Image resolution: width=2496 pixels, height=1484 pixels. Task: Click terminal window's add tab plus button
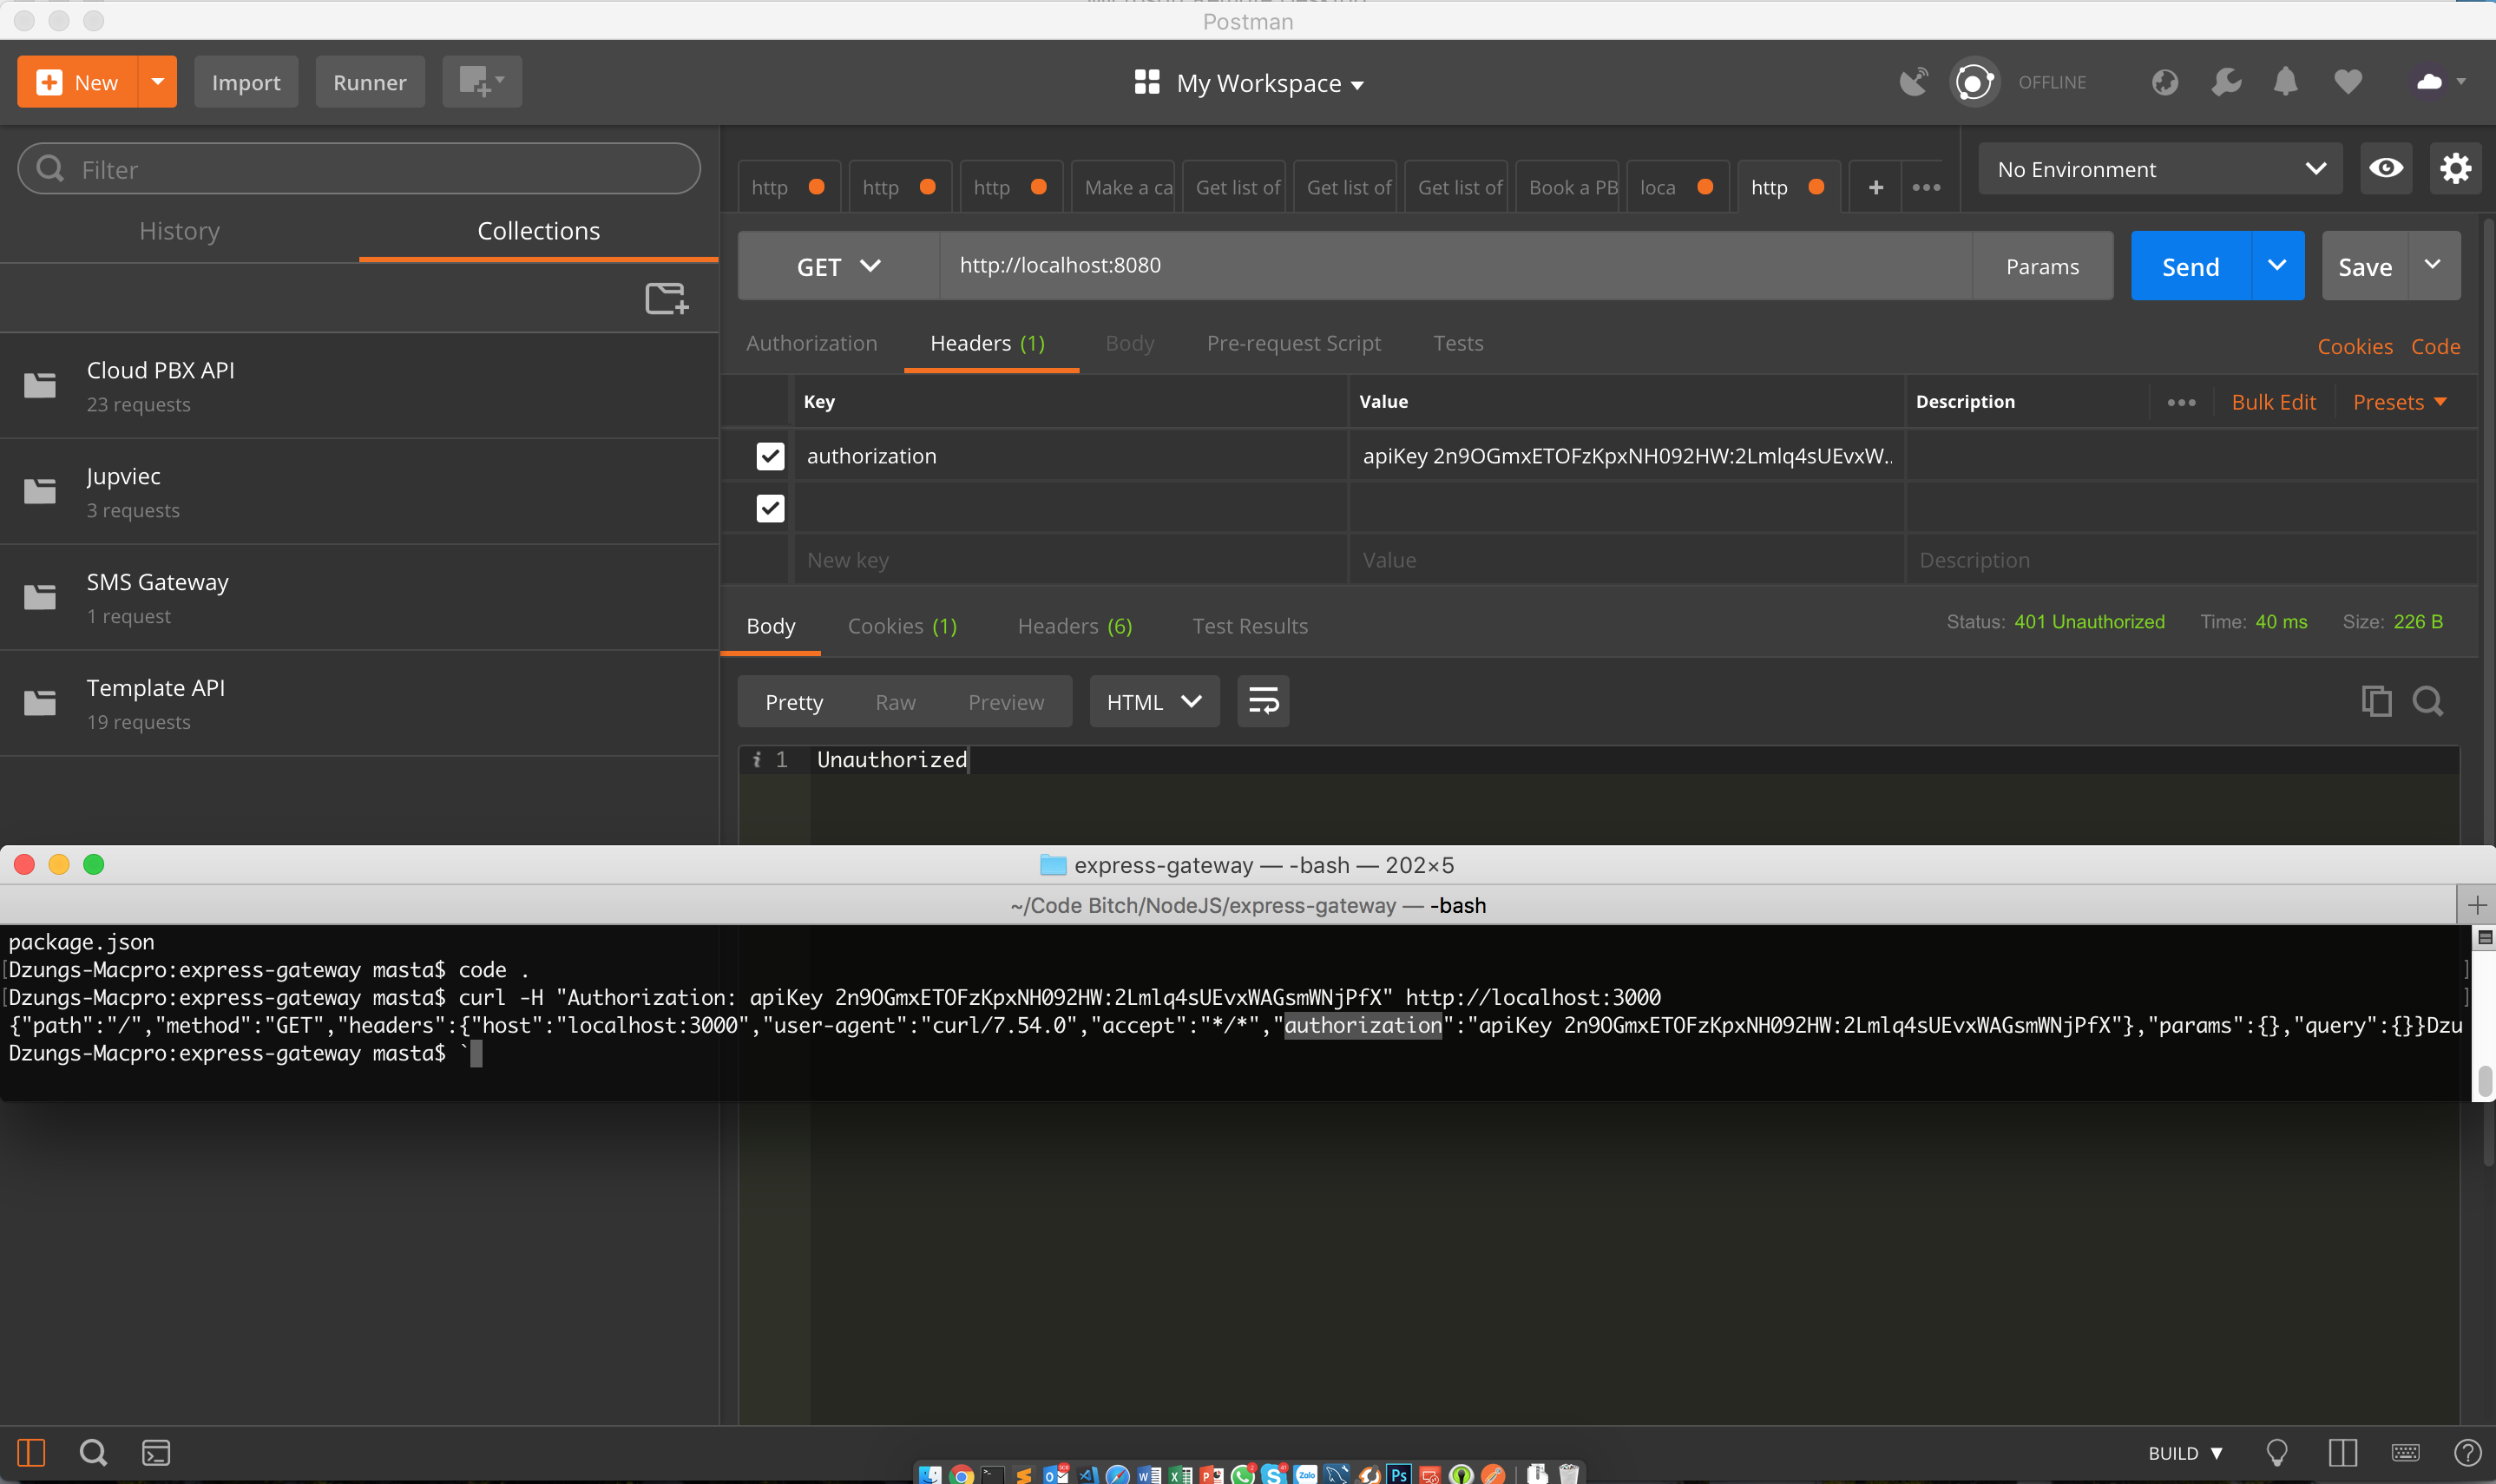[x=2476, y=905]
